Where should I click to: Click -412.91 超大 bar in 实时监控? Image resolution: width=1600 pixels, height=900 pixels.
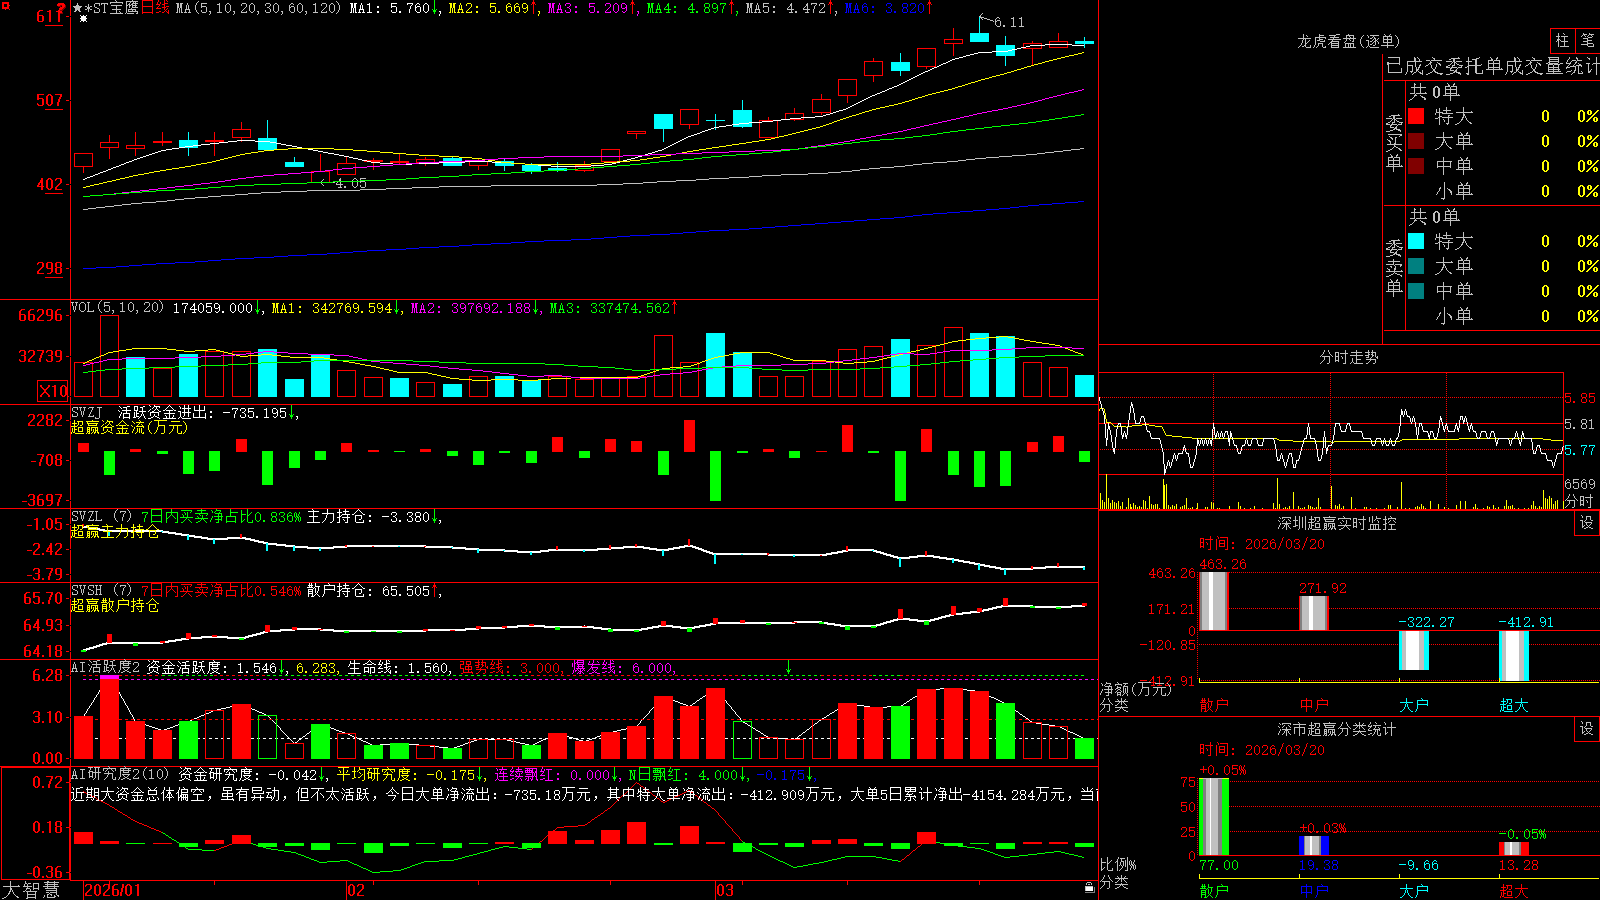pos(1514,656)
